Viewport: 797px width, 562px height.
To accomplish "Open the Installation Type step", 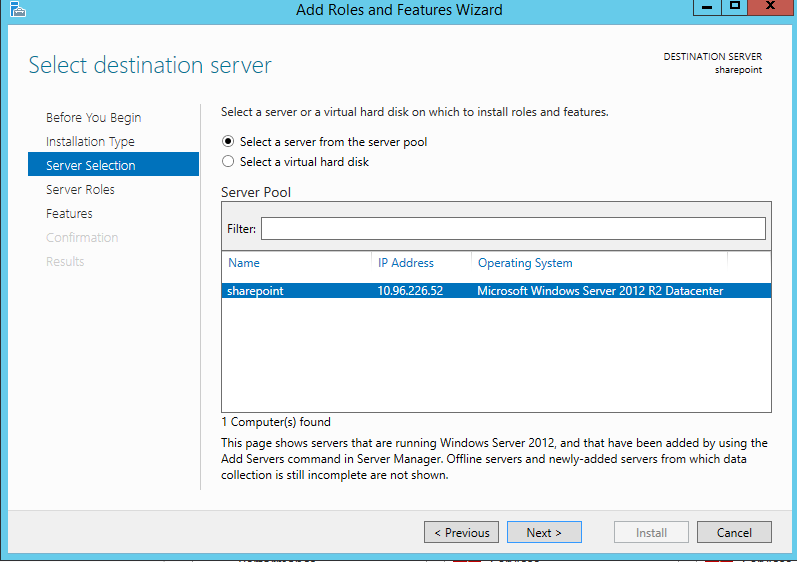I will 90,141.
